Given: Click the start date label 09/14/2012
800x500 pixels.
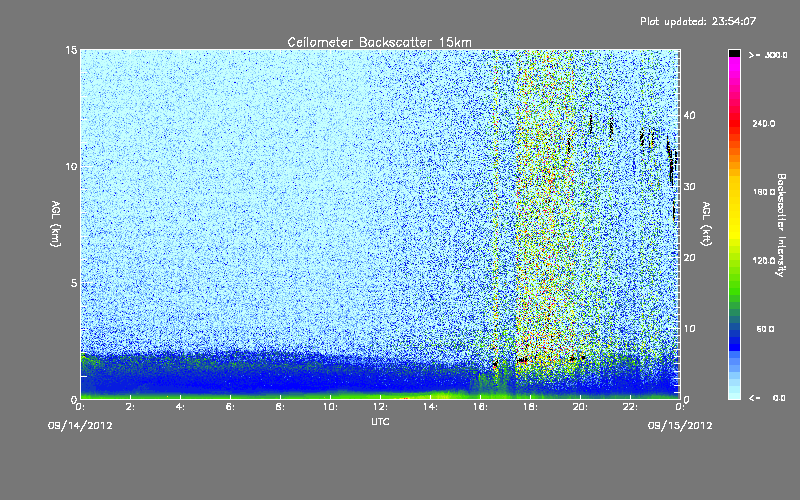Looking at the screenshot, I should [80, 426].
